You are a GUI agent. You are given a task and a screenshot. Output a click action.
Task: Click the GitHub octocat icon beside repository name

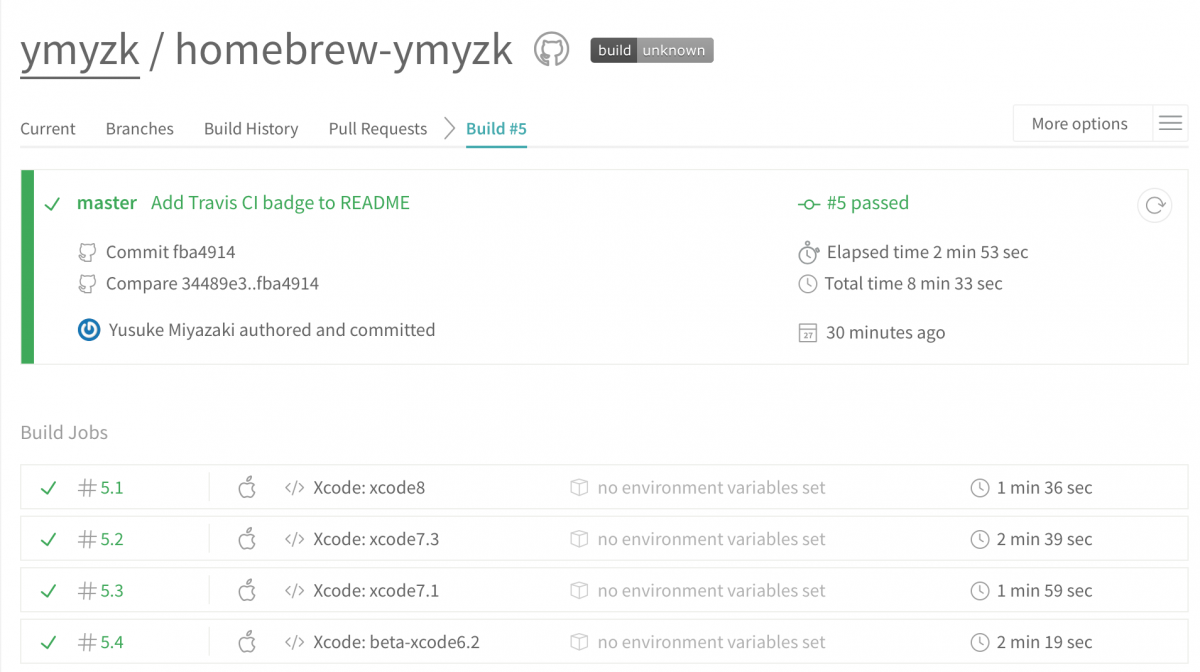(x=551, y=49)
